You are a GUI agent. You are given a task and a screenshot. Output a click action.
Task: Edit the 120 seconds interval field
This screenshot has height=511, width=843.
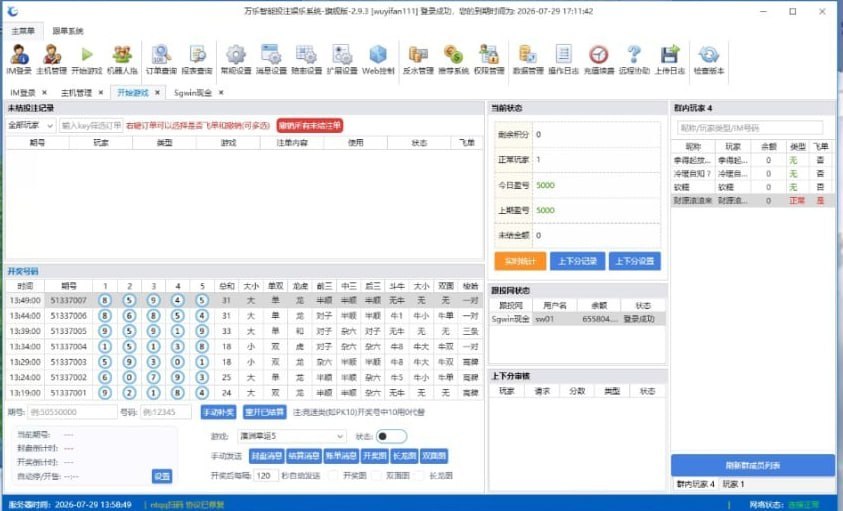(266, 475)
